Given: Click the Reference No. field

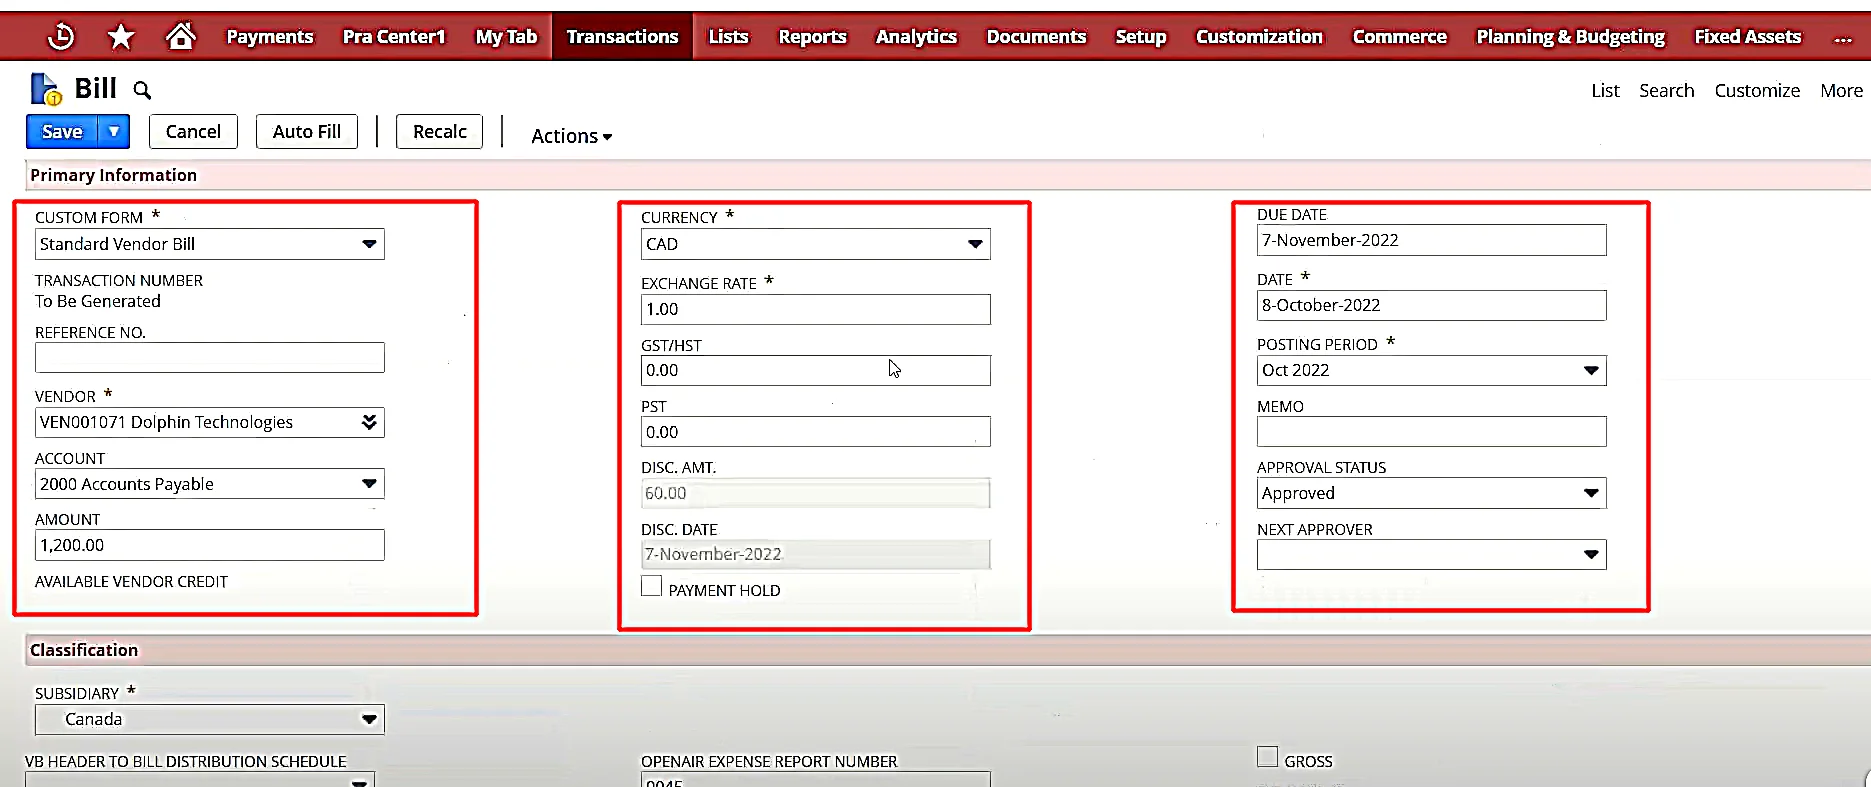Looking at the screenshot, I should (210, 358).
